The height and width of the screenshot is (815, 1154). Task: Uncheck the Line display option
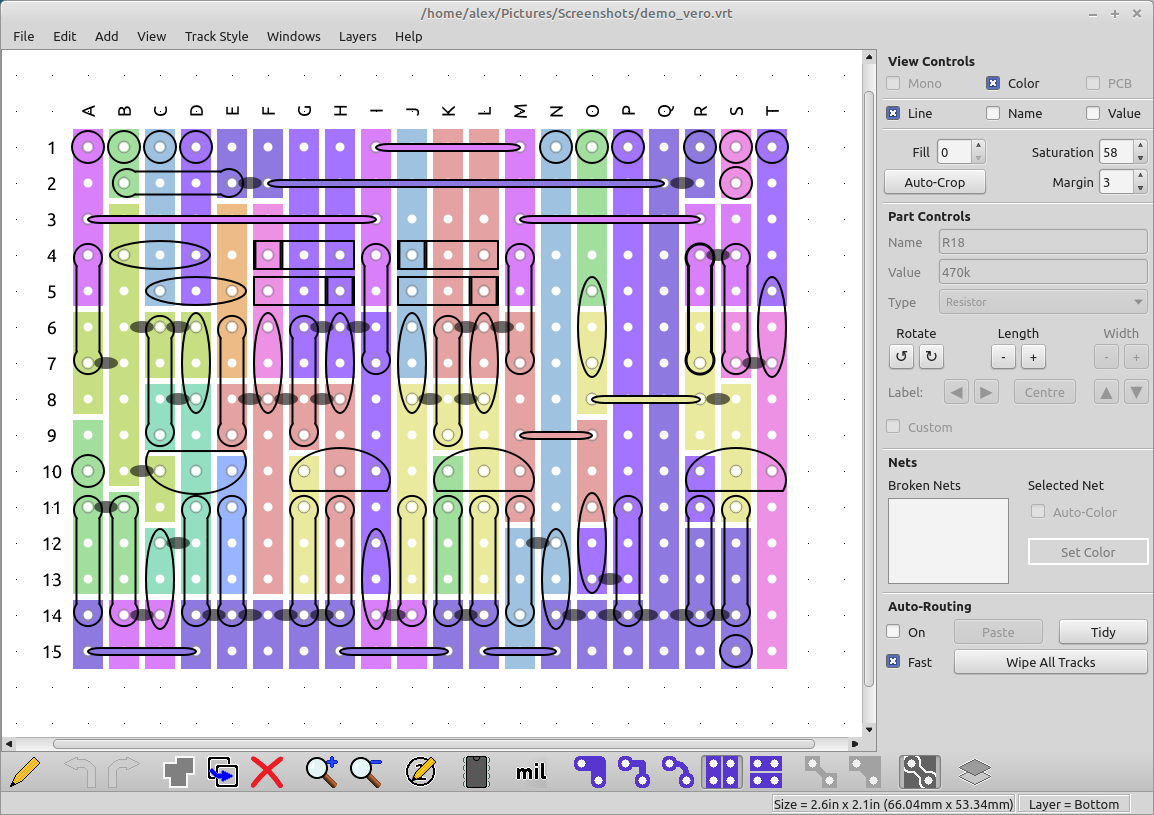[892, 113]
